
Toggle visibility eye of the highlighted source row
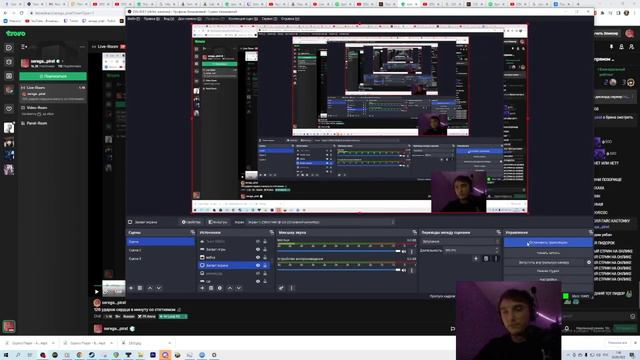pyautogui.click(x=258, y=265)
